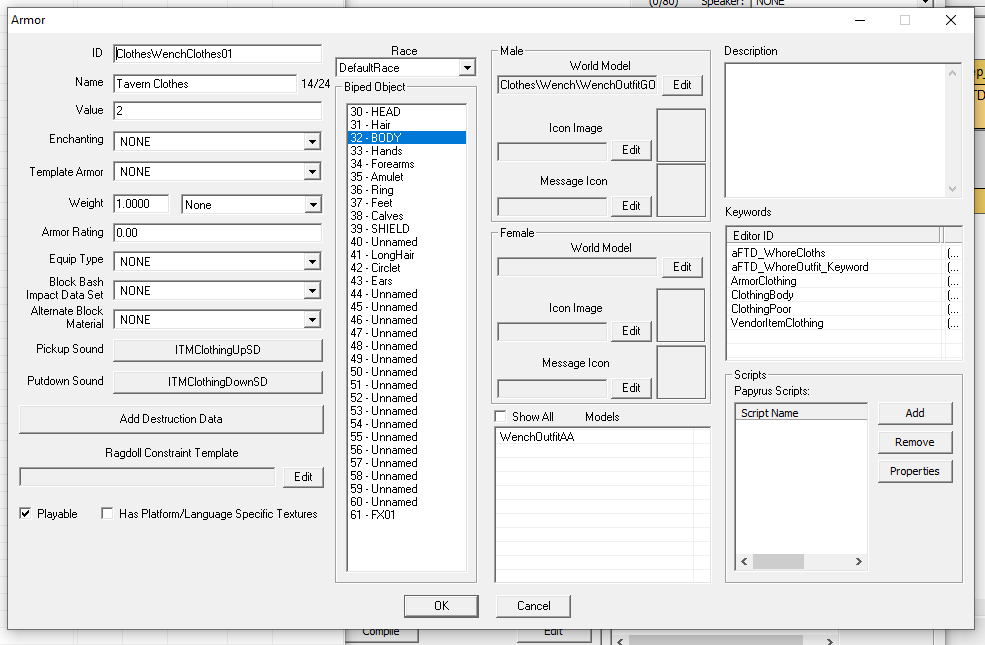Click the Remove script button
The image size is (985, 645).
915,442
